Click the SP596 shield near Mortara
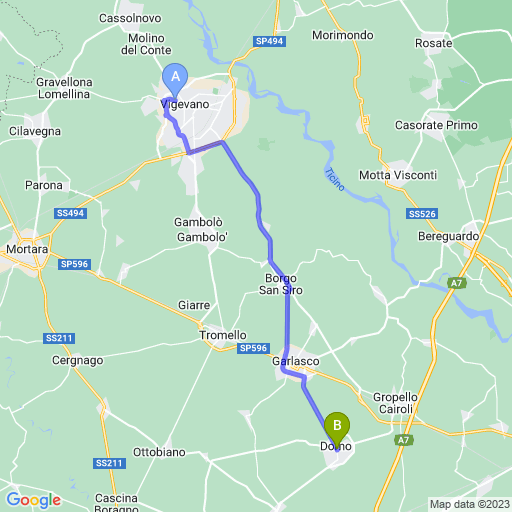 pos(74,264)
